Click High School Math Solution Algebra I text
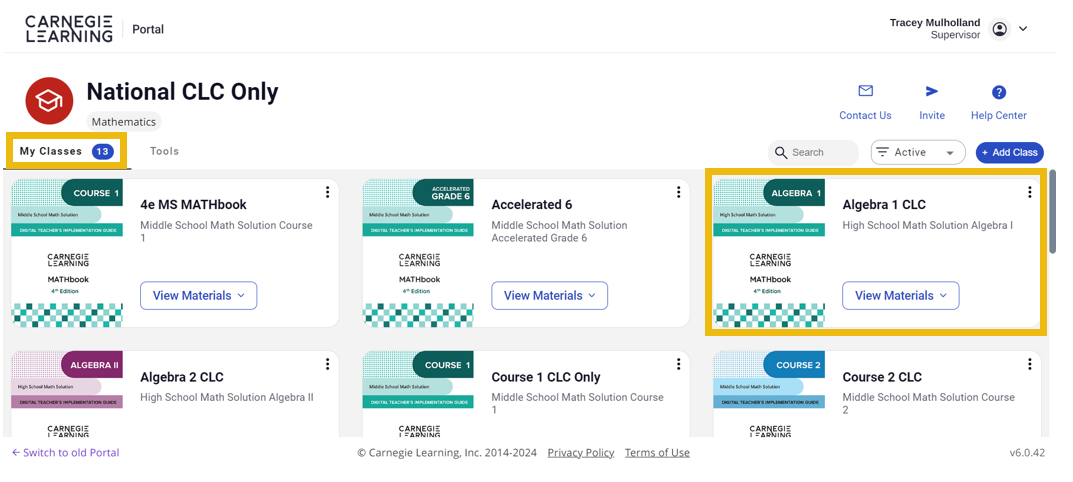Screen dimensions: 1073x482 928,225
